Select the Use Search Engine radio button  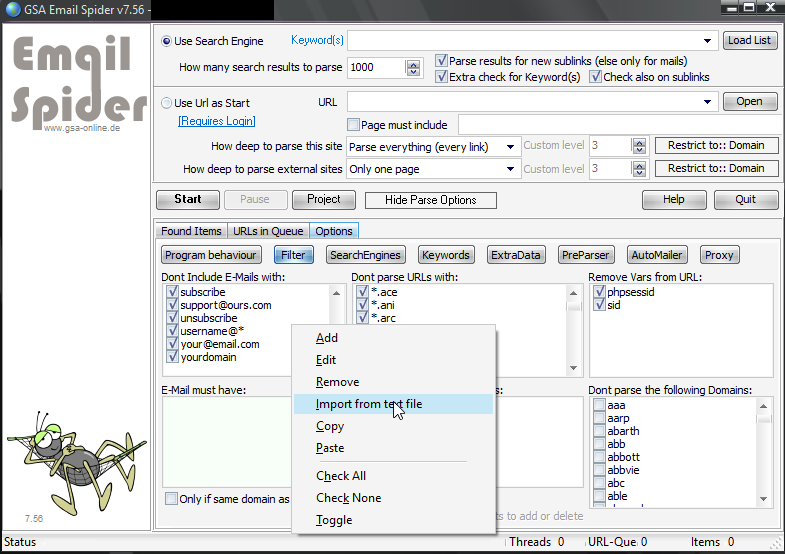(x=166, y=41)
